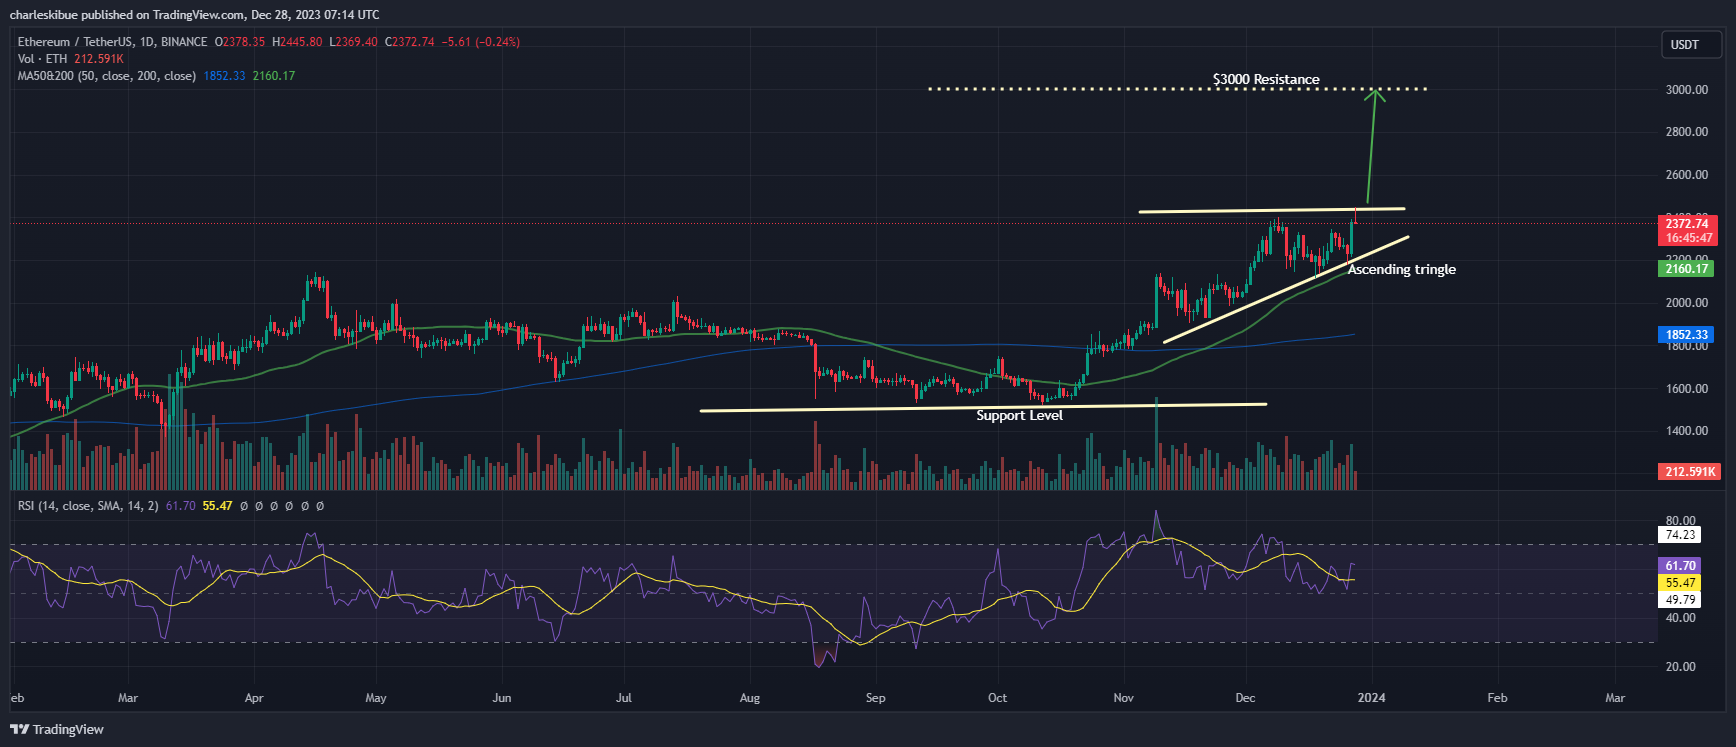Click the Sep label on time axis
Screen dimensions: 1736x747
(875, 698)
